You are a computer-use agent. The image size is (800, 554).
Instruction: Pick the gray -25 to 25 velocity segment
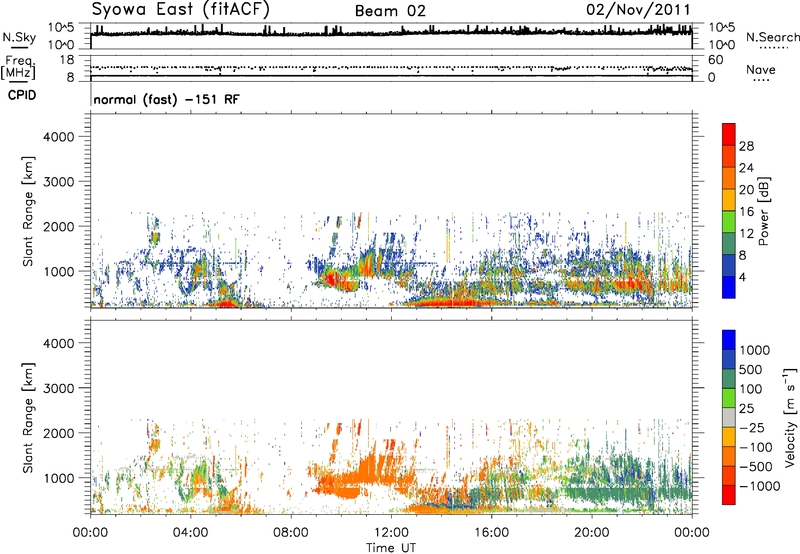729,418
